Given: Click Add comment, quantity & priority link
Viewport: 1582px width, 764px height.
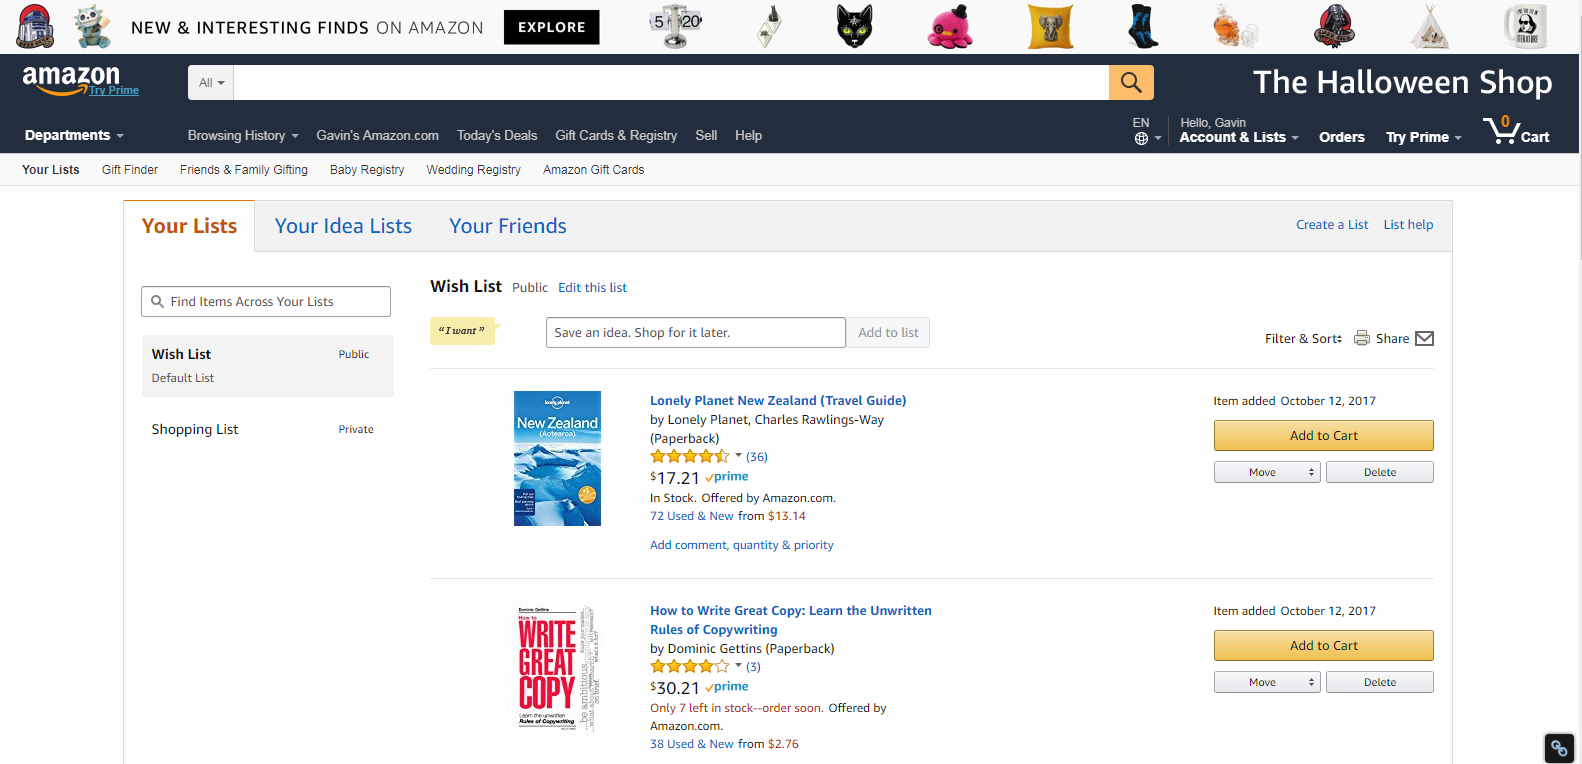Looking at the screenshot, I should coord(741,545).
